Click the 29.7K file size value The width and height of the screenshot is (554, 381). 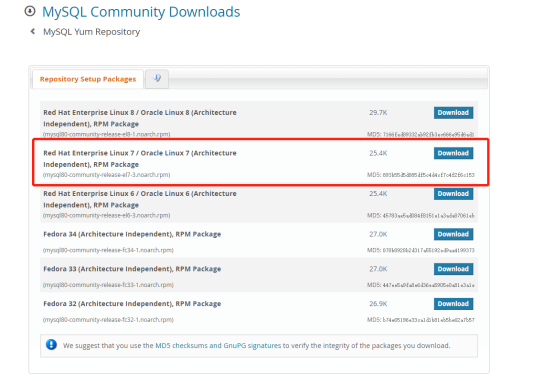click(378, 113)
